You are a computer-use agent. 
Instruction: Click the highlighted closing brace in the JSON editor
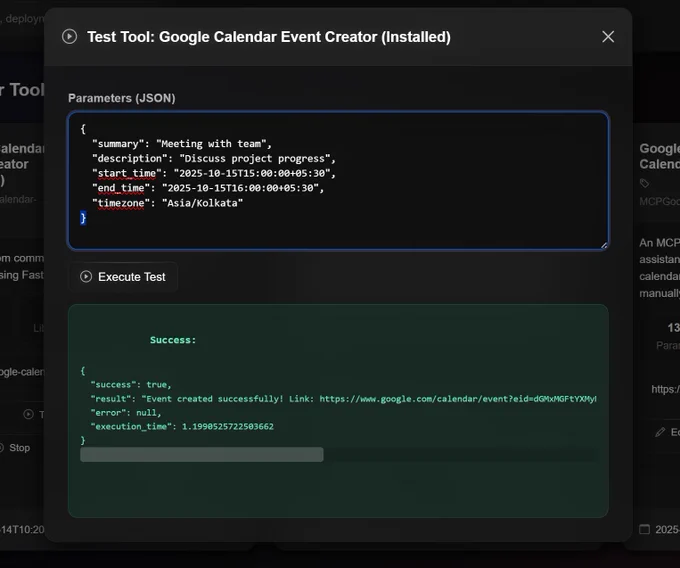[x=83, y=218]
